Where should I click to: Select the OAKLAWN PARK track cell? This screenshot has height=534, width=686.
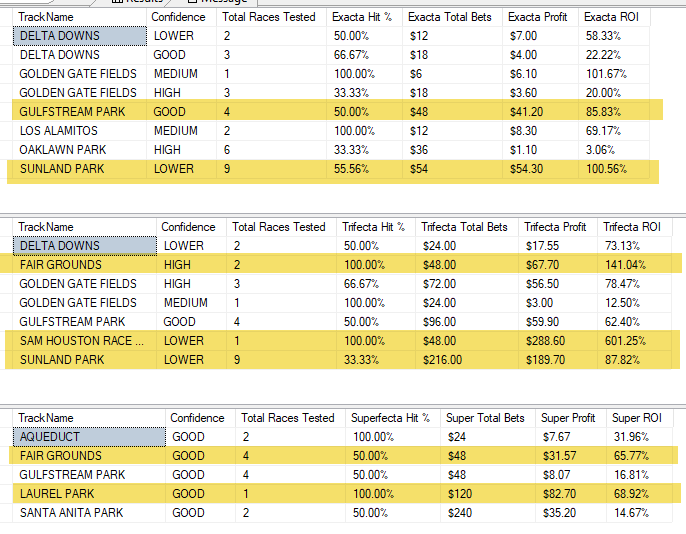pos(62,150)
